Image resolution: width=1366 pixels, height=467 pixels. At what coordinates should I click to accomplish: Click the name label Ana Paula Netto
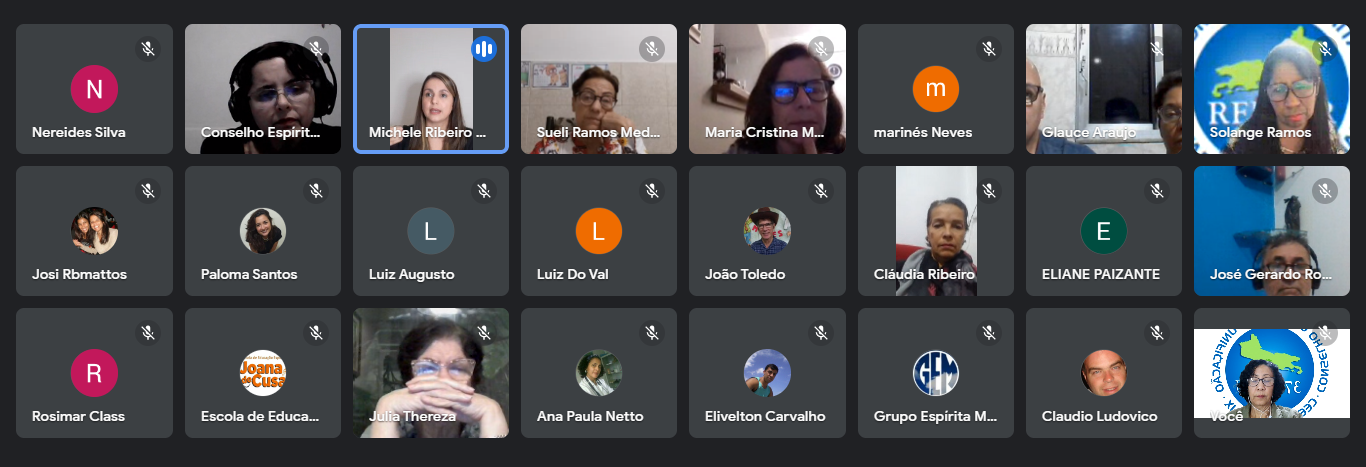pos(590,416)
